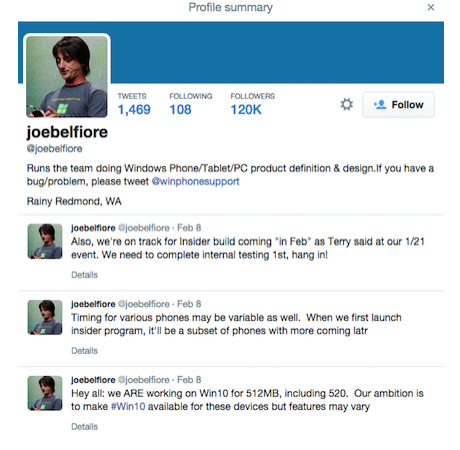Expand Details under Win10 512MB tweet

pos(84,427)
